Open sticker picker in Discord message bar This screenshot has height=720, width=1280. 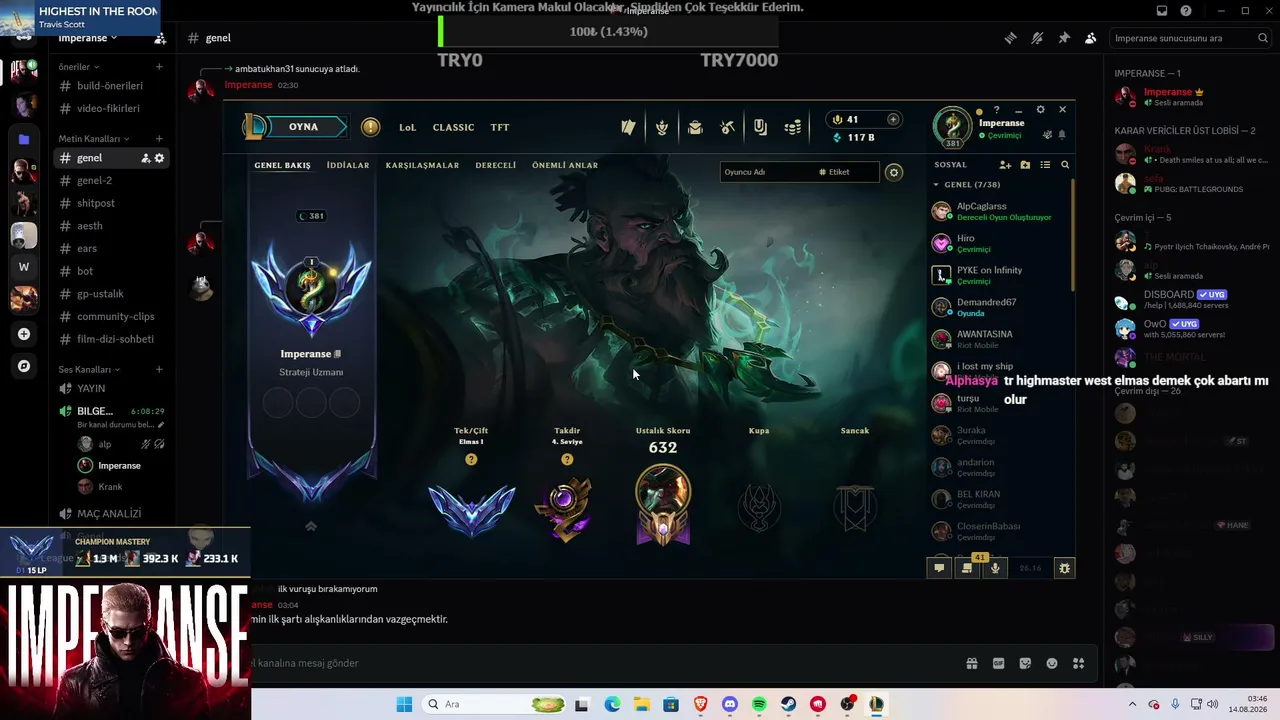click(x=1025, y=663)
